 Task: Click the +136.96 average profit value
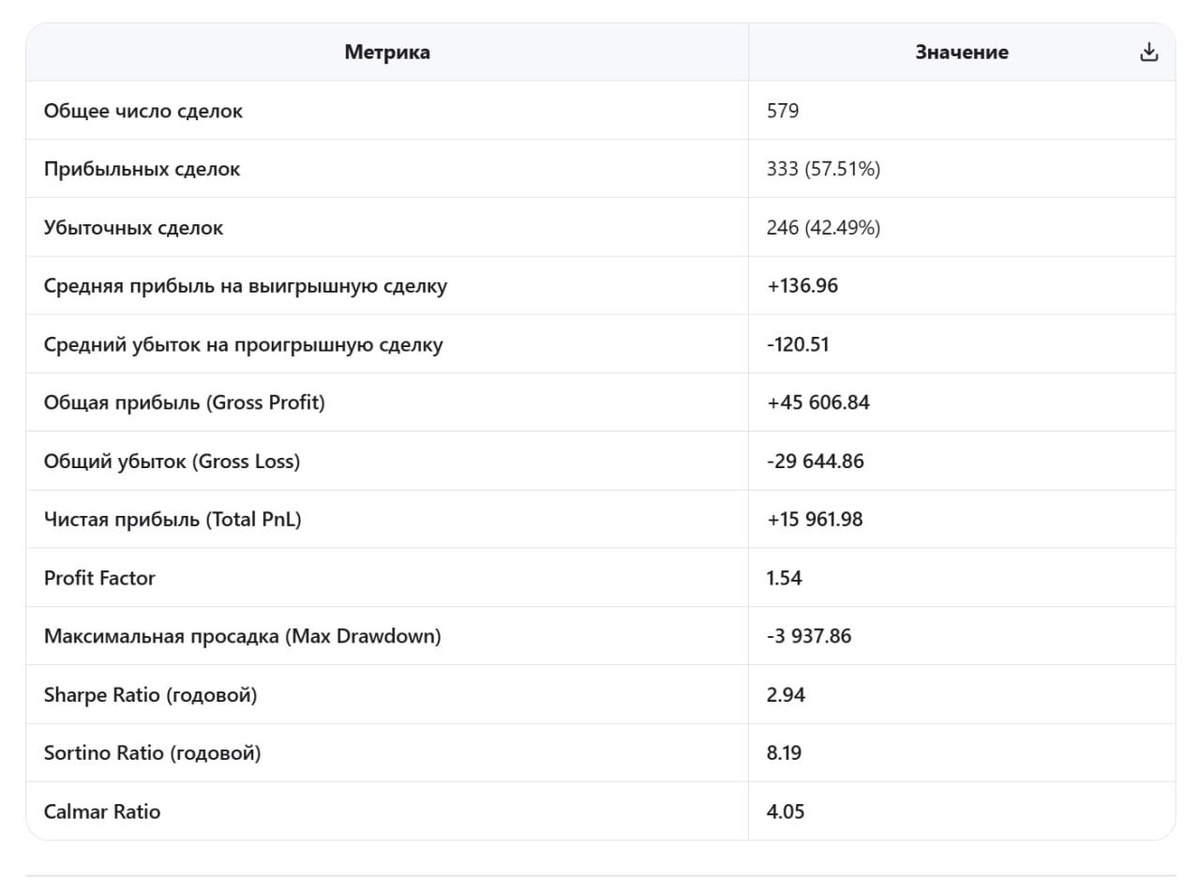coord(802,286)
